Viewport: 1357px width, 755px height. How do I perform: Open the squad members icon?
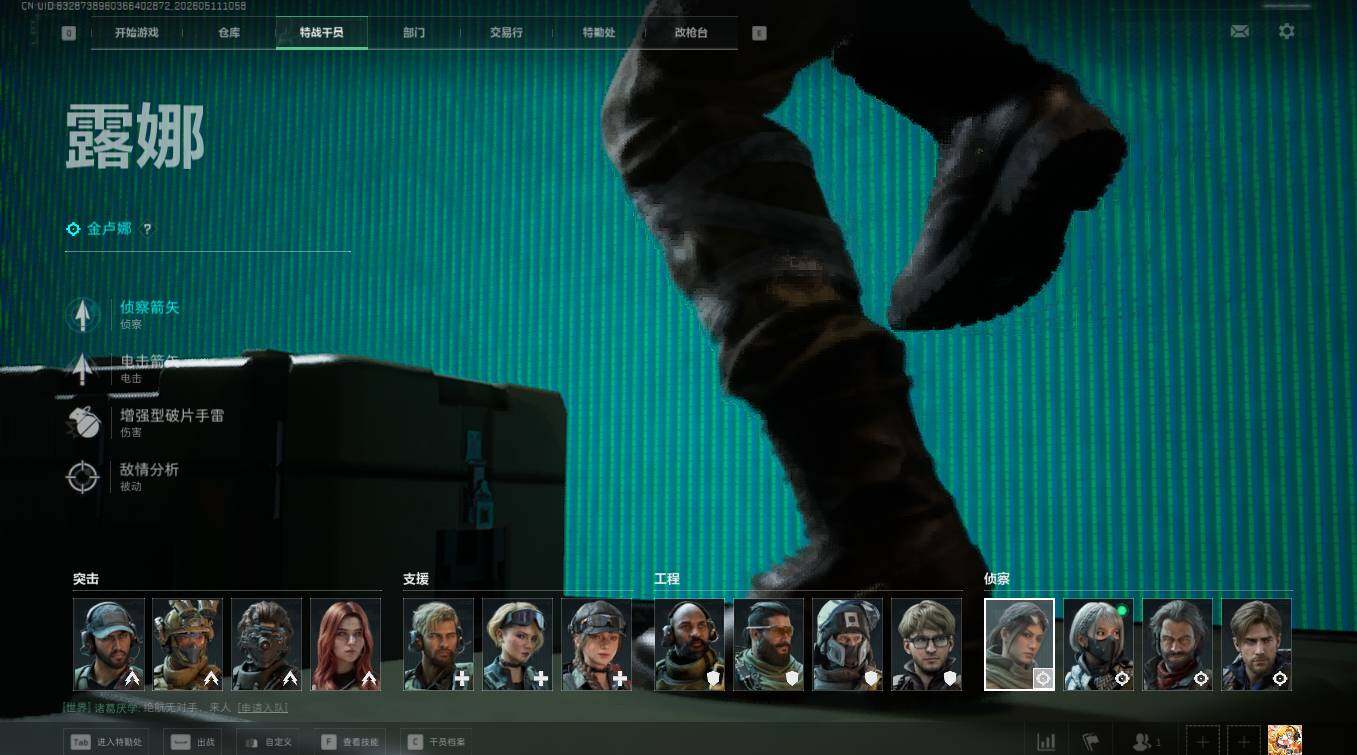(x=1146, y=742)
